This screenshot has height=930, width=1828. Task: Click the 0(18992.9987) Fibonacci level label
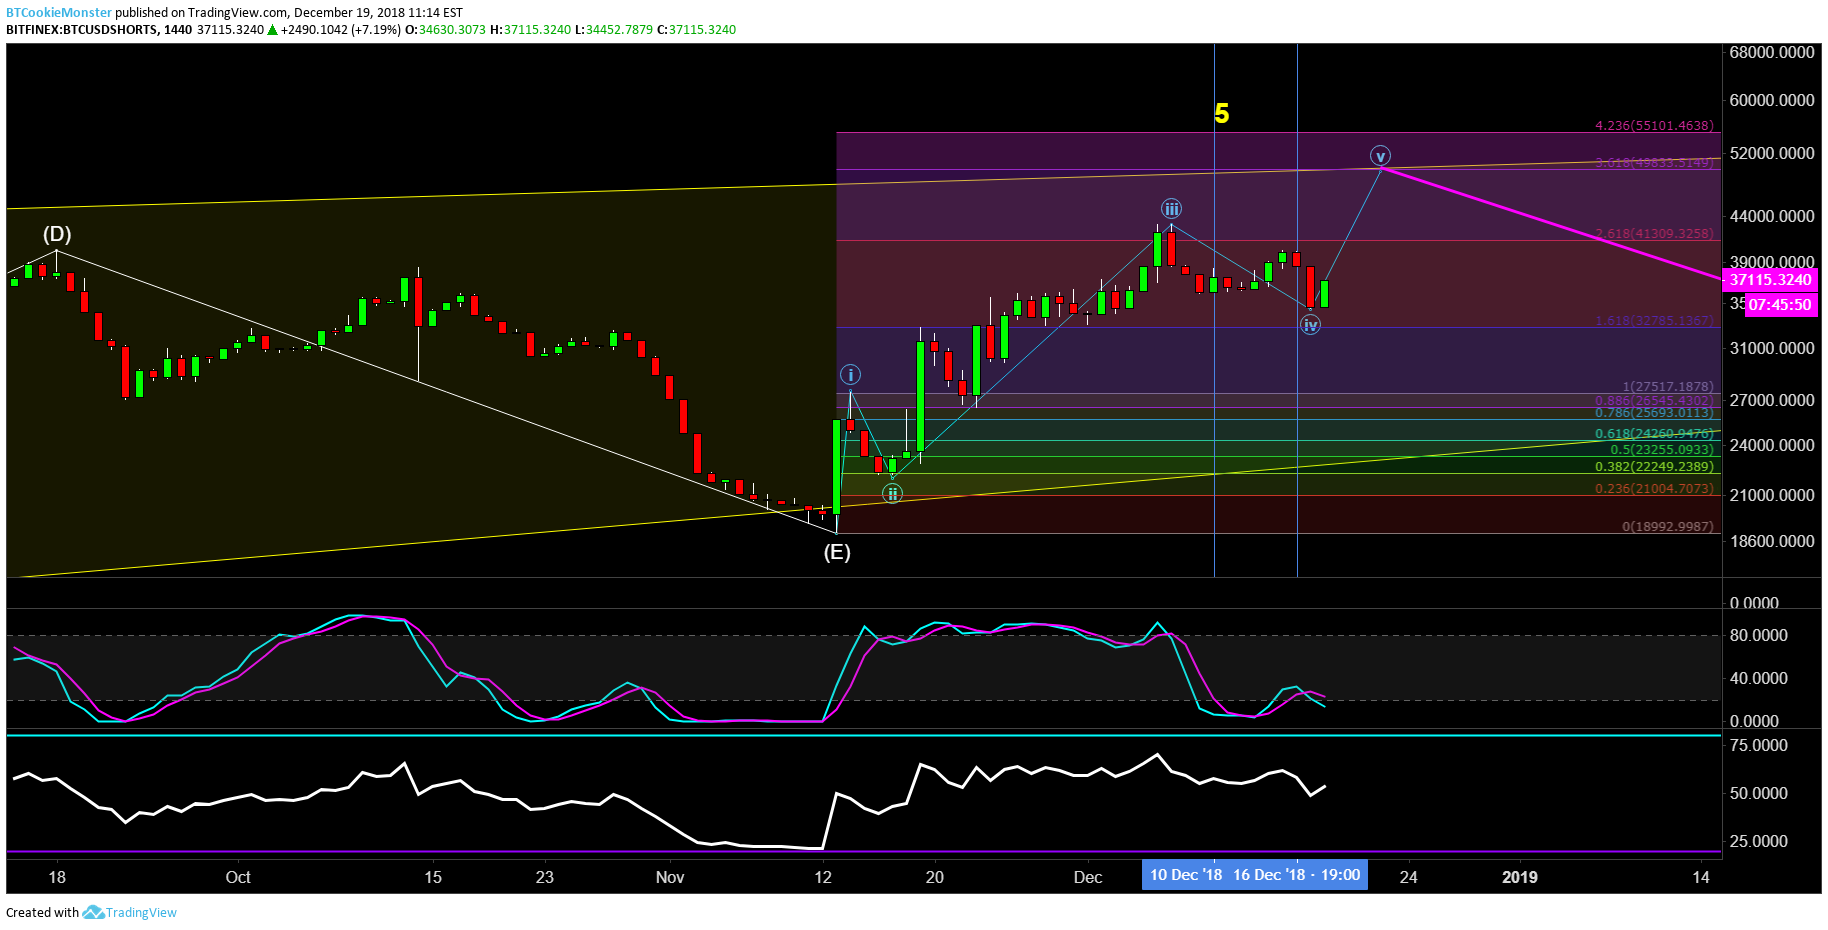[x=1668, y=527]
